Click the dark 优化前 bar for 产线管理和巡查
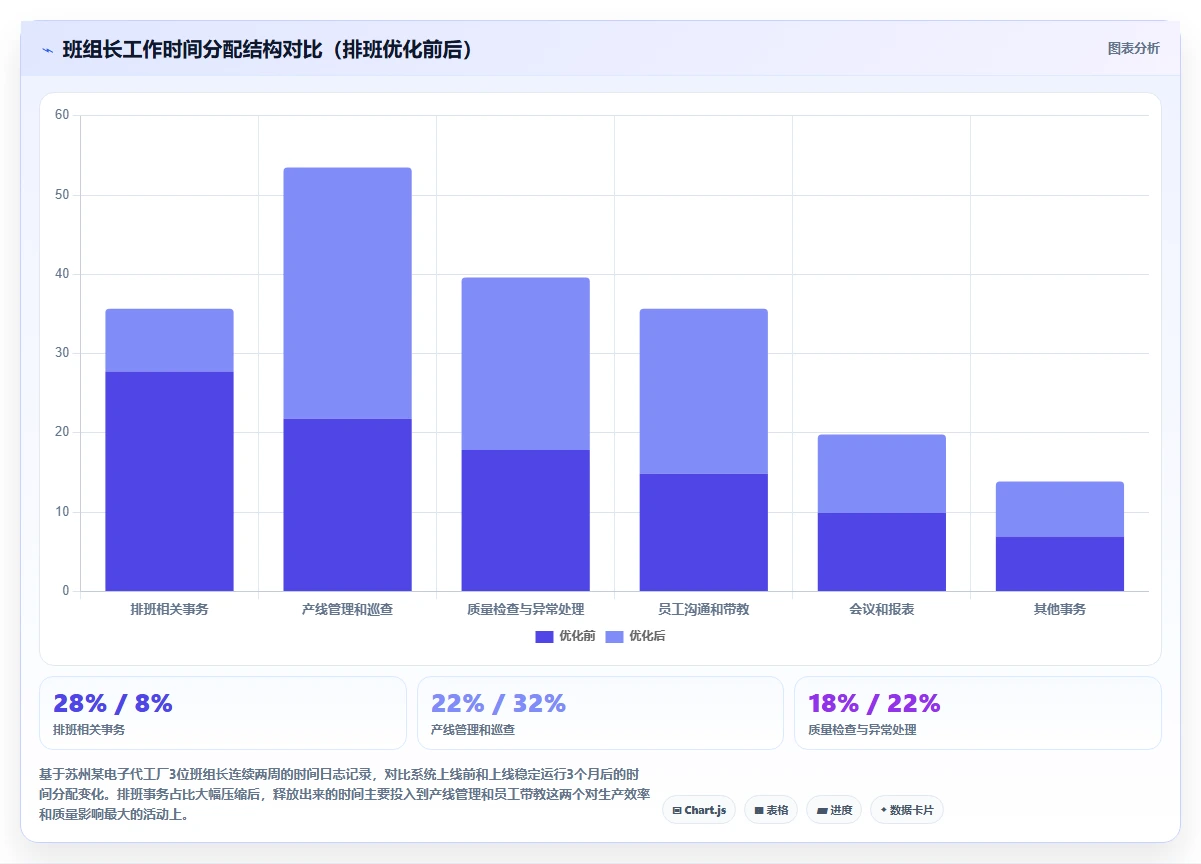The width and height of the screenshot is (1201, 864). click(x=347, y=505)
